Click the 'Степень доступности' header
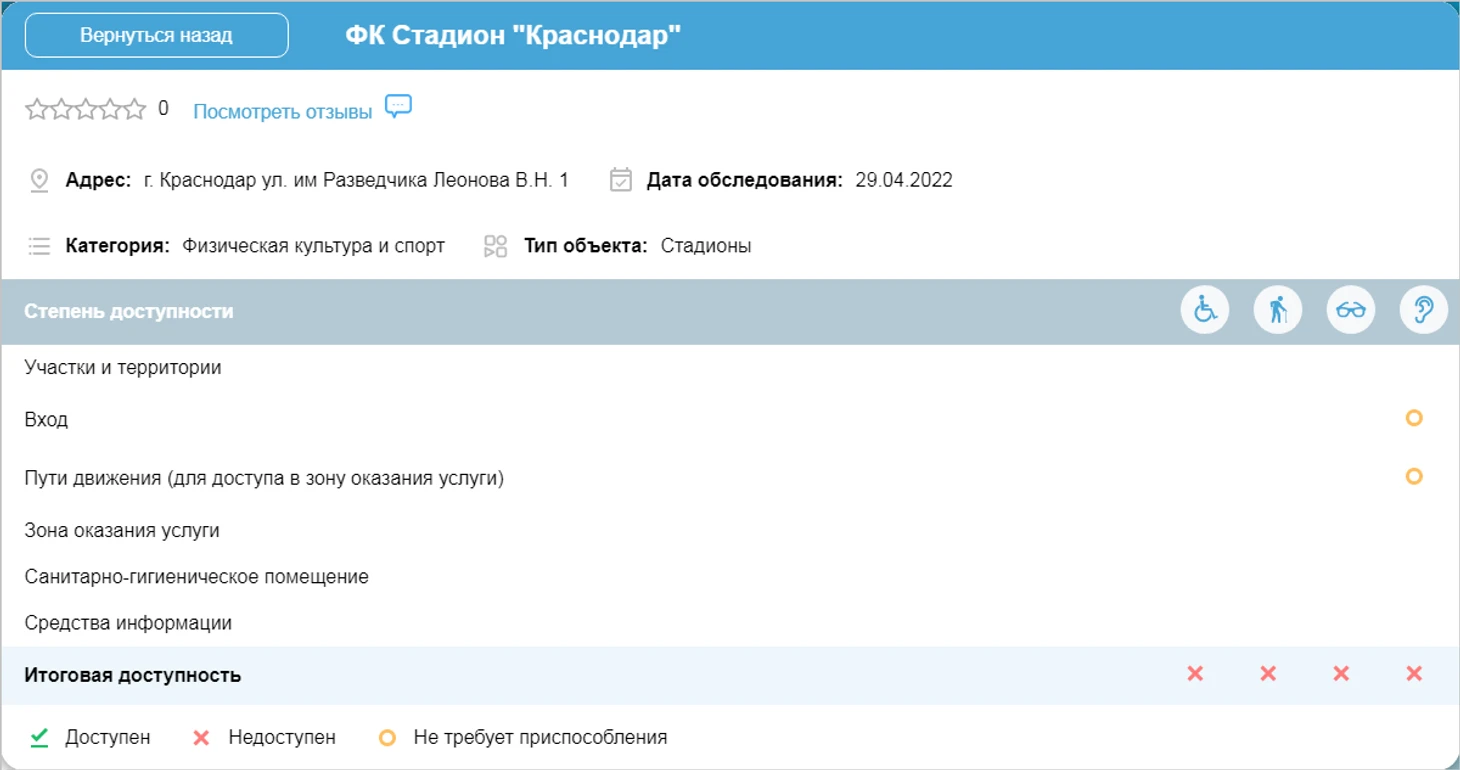 (129, 311)
